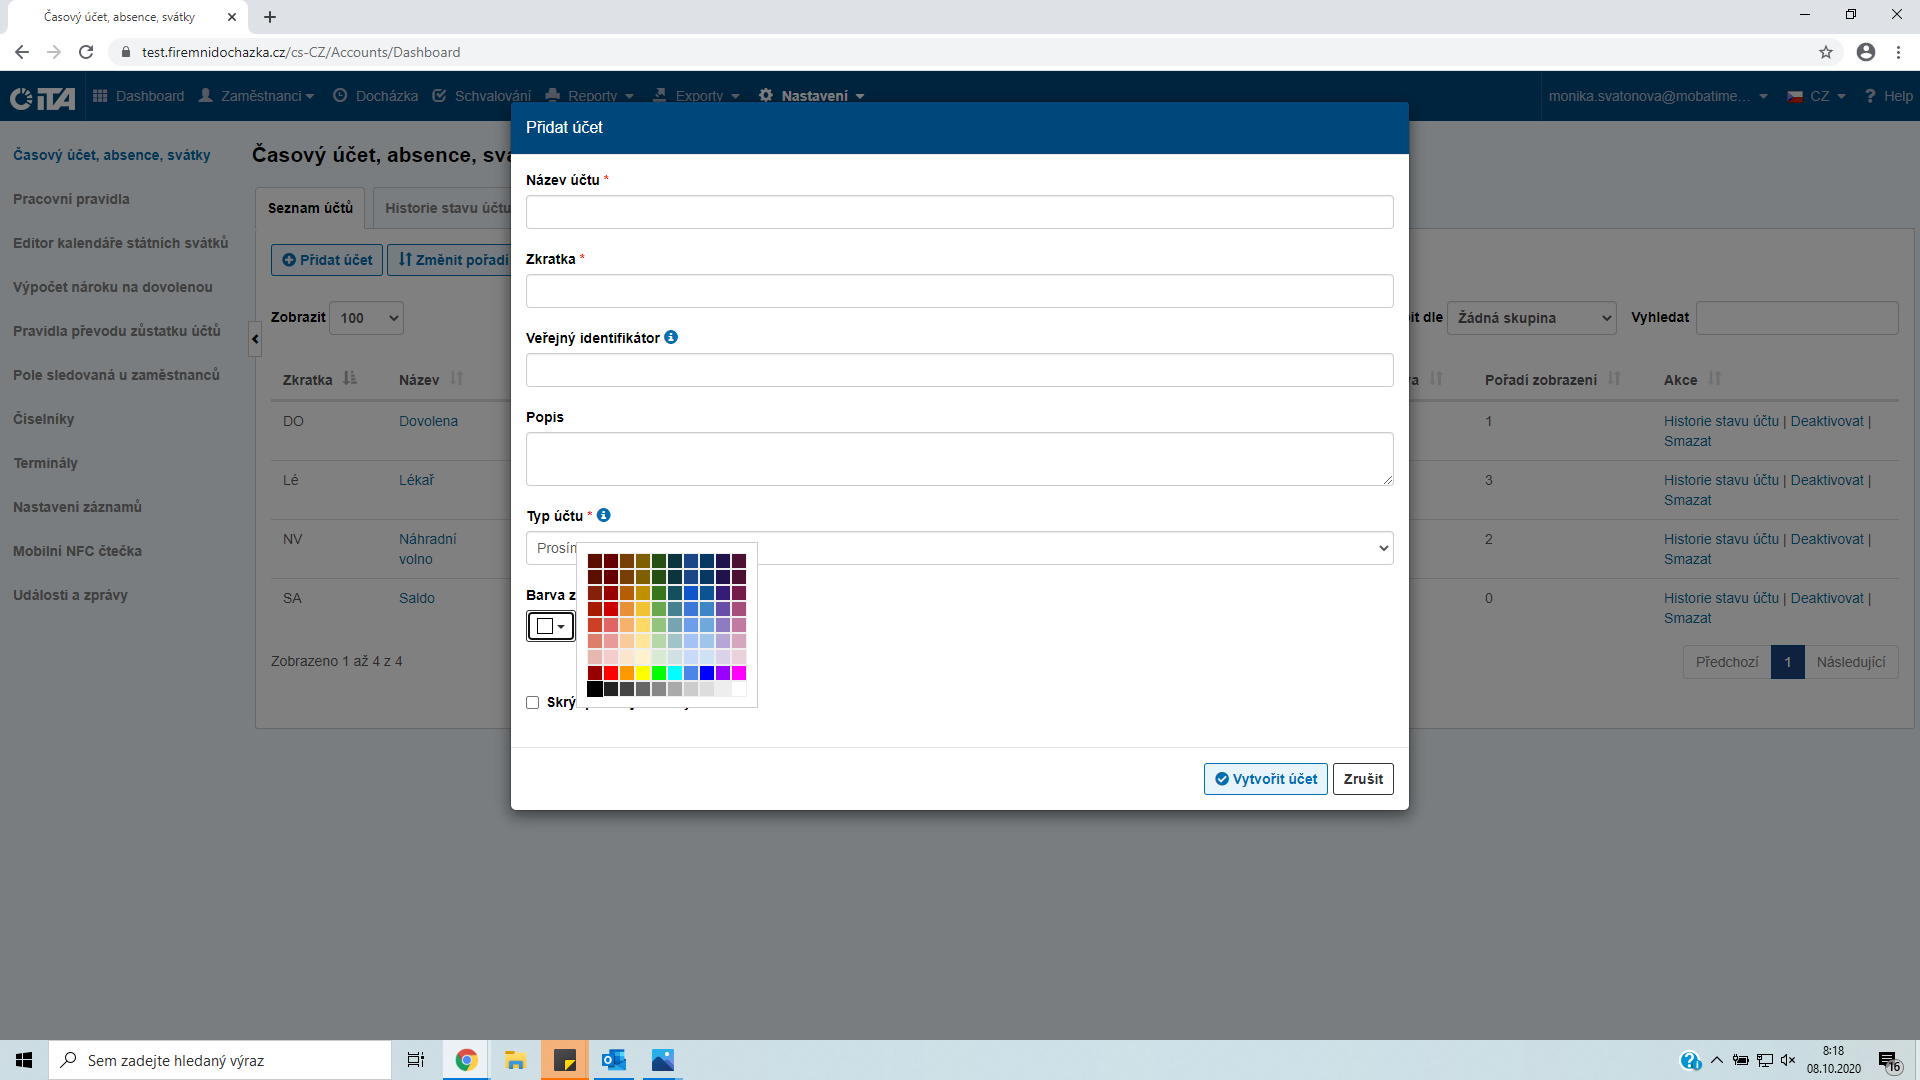Click the bookmark star in address bar
This screenshot has height=1080, width=1920.
click(1826, 52)
